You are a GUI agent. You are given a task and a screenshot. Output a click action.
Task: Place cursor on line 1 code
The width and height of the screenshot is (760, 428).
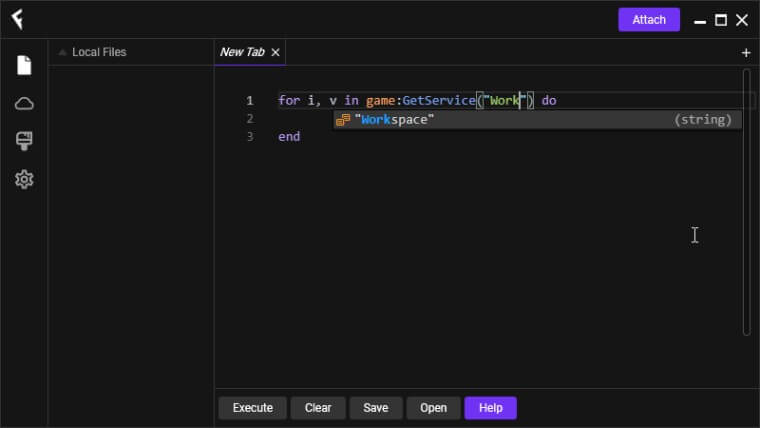(x=417, y=101)
